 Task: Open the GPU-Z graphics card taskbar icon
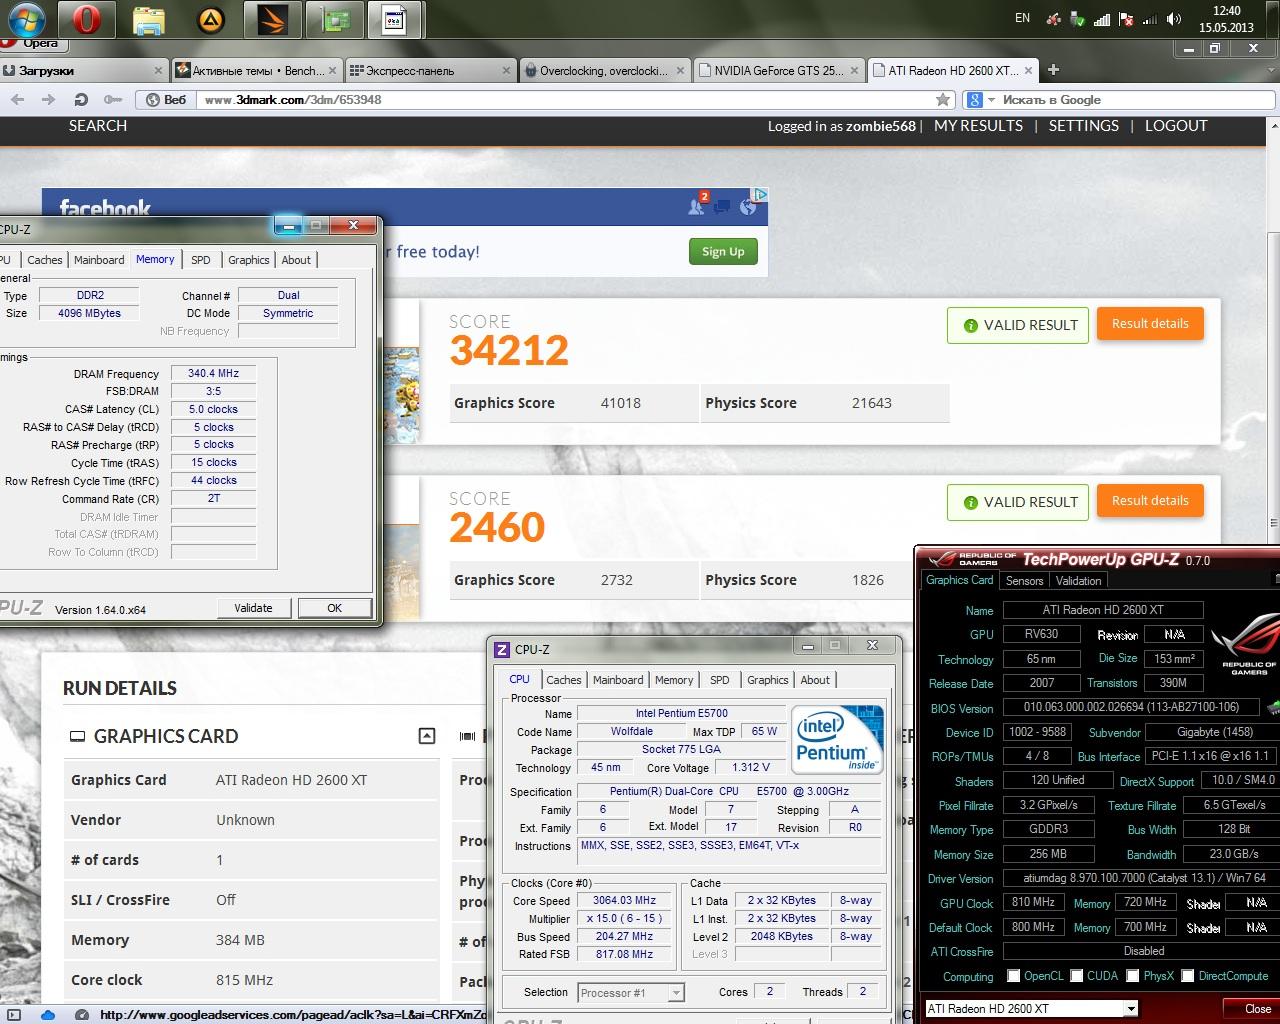(334, 19)
